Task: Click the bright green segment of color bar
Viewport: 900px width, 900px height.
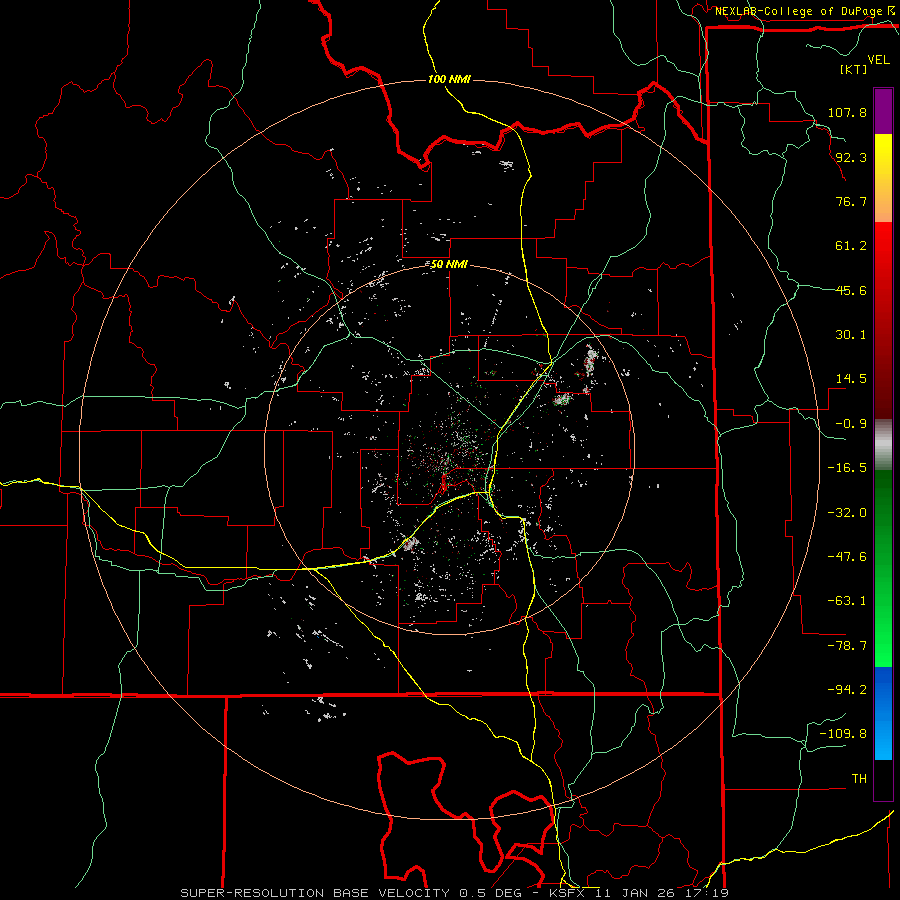Action: [883, 631]
